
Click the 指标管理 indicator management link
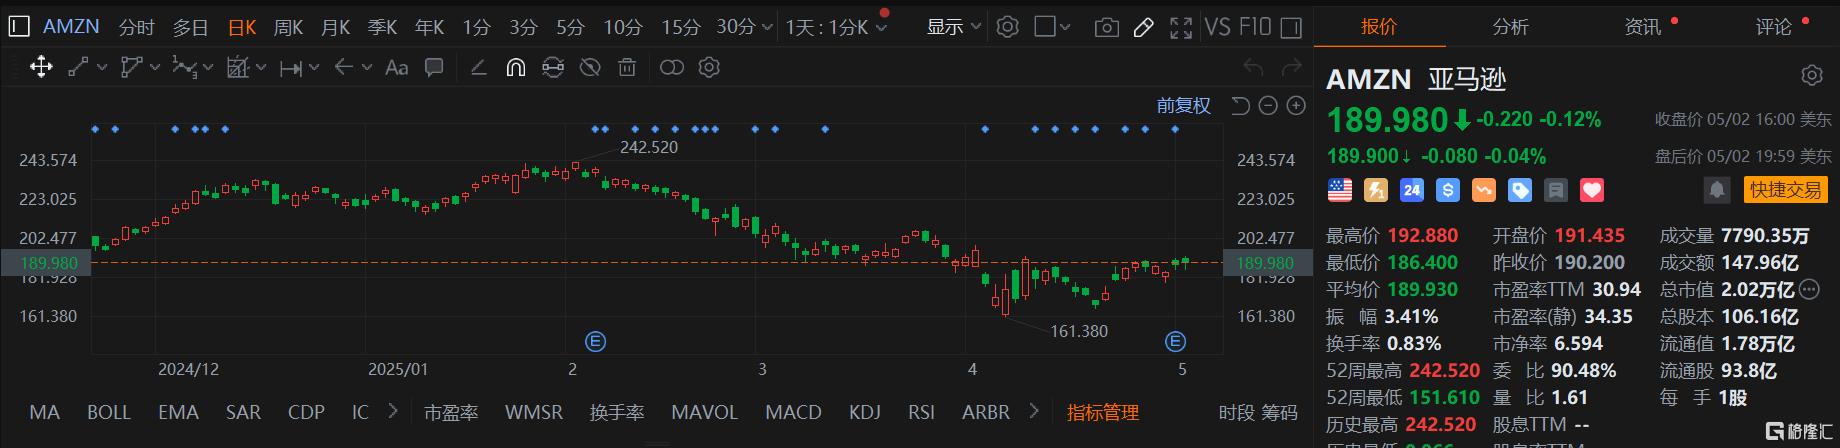1103,412
